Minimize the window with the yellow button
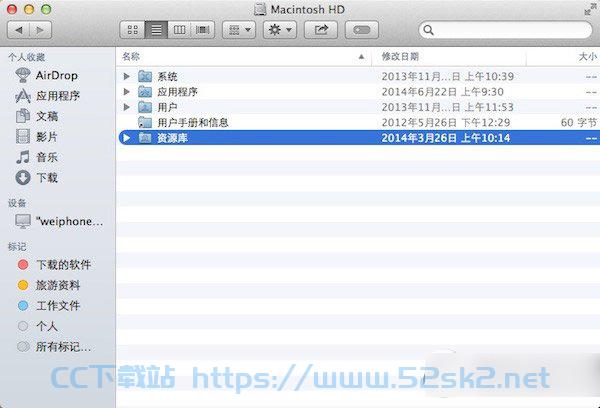The image size is (600, 408). click(29, 9)
